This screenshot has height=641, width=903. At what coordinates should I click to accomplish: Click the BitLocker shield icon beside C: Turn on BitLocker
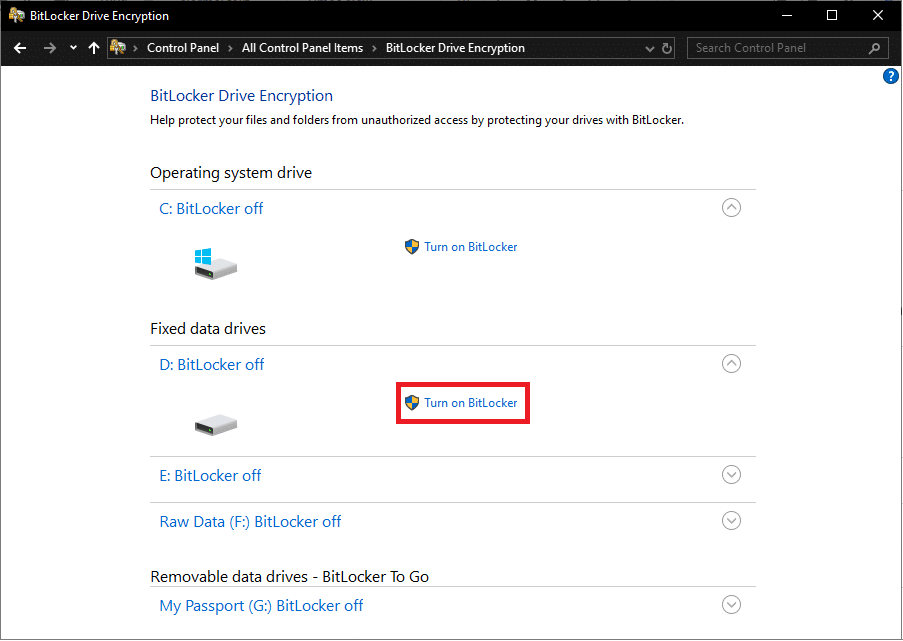(412, 246)
